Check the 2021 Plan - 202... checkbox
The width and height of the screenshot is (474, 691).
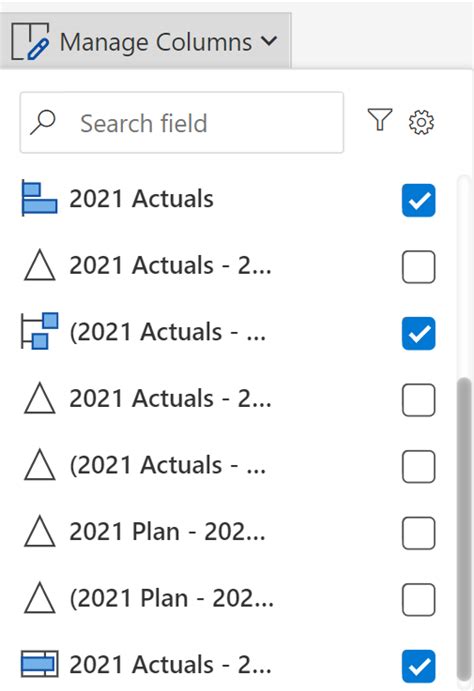[418, 533]
